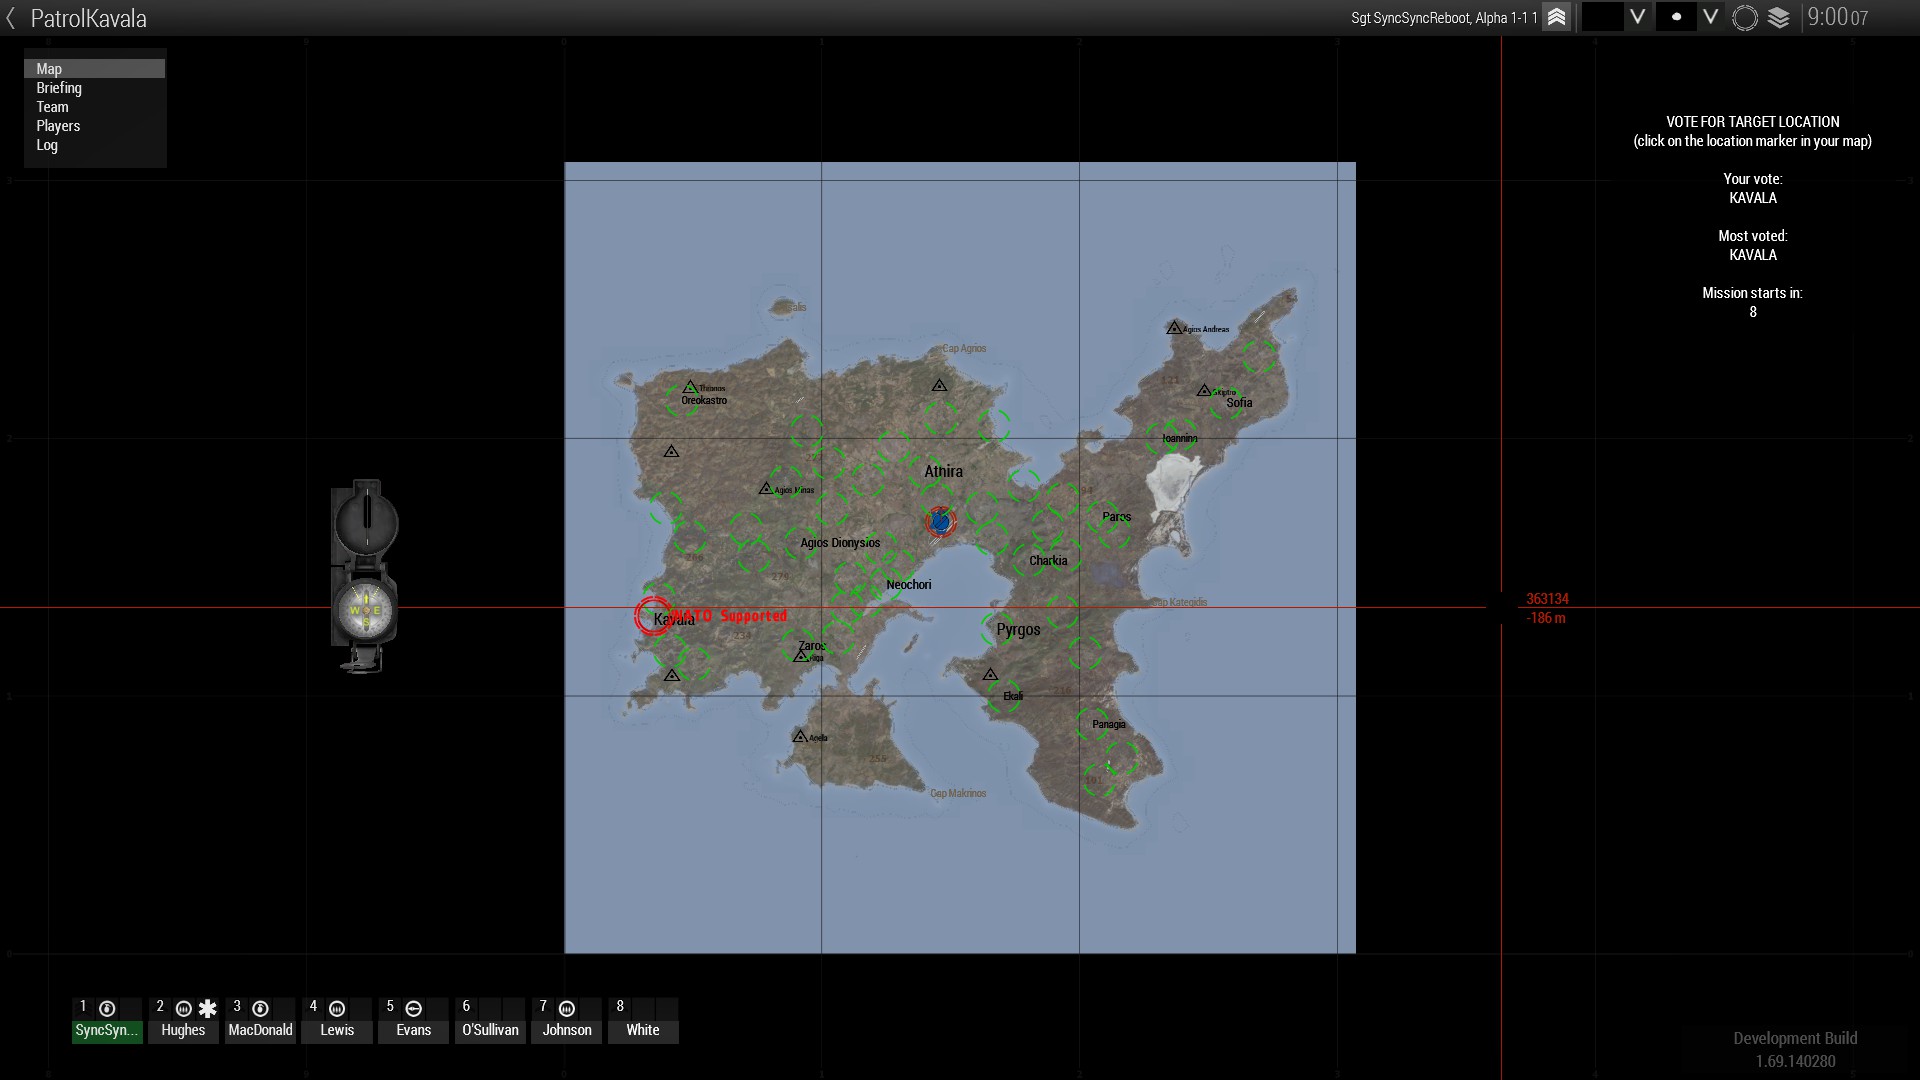This screenshot has height=1080, width=1920.
Task: Click the medic star icon next to Hughes
Action: pyautogui.click(x=207, y=1008)
